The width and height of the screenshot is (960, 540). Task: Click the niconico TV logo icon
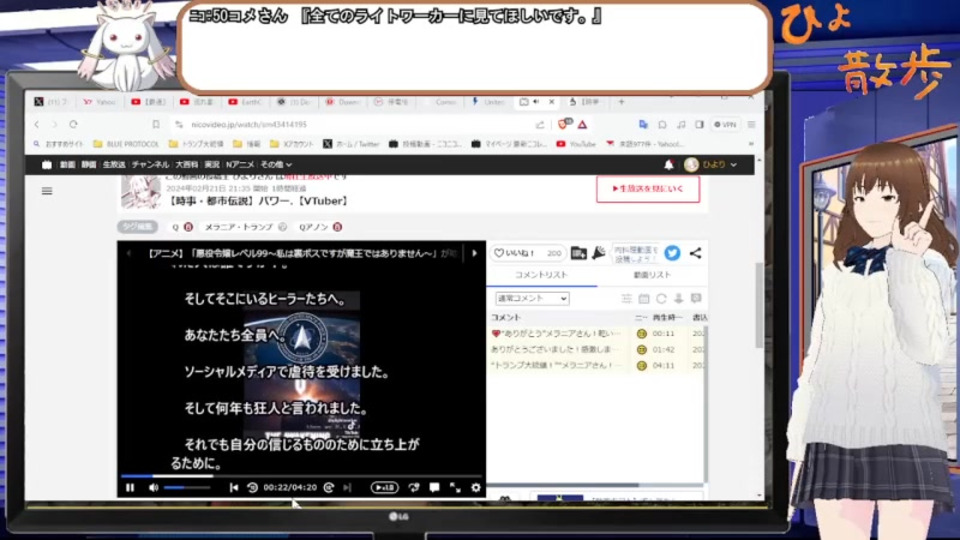[x=47, y=165]
